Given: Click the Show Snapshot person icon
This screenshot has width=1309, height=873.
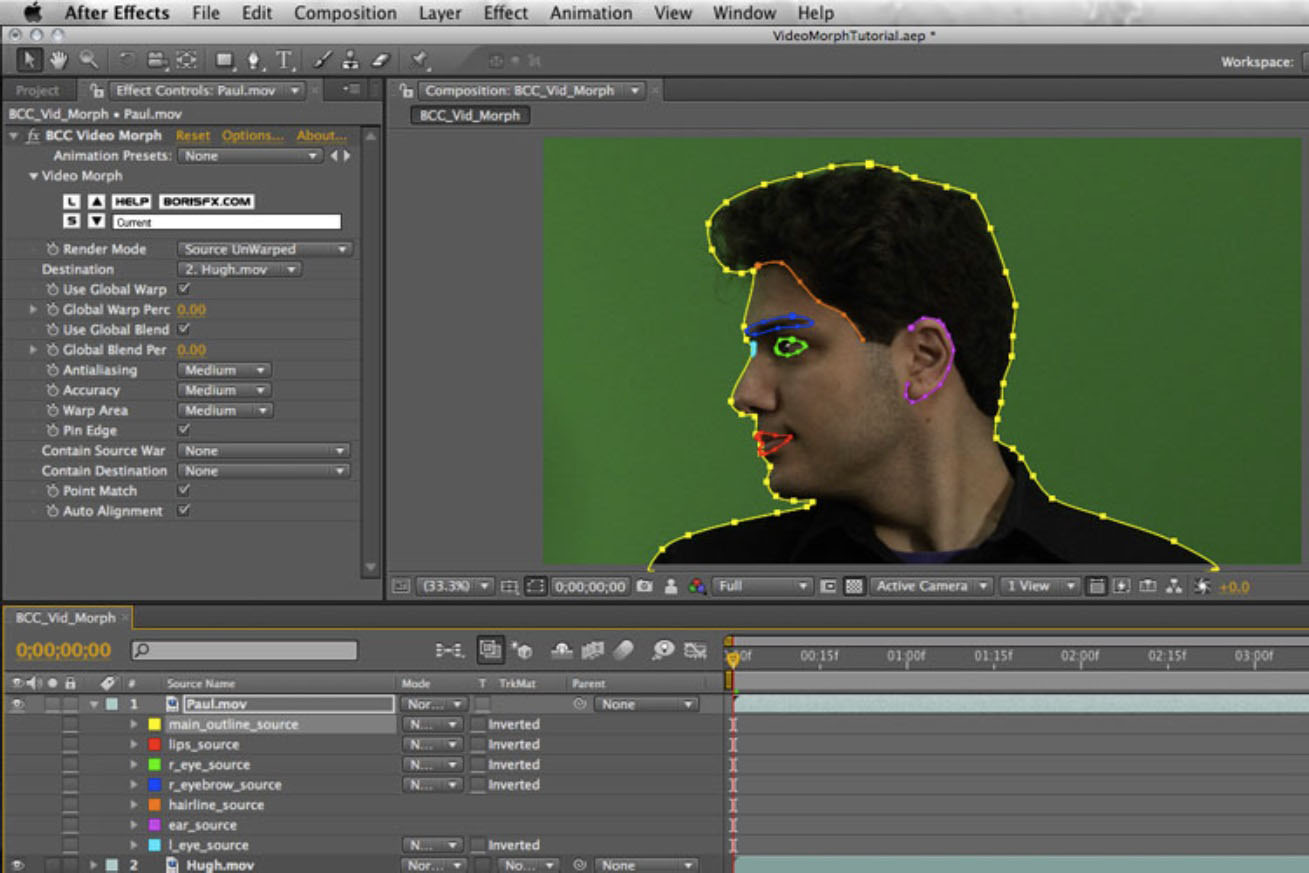Looking at the screenshot, I should pos(671,587).
